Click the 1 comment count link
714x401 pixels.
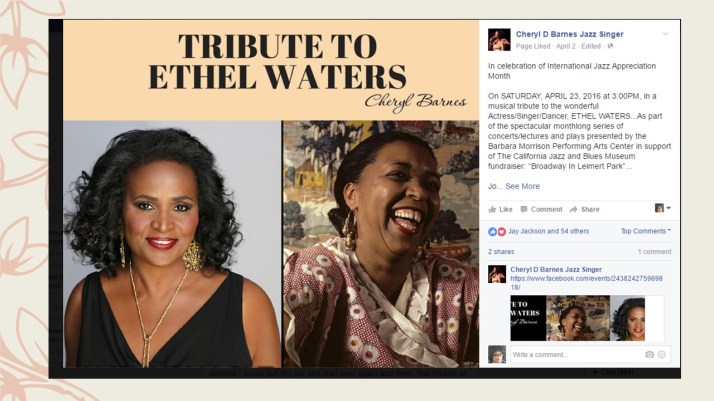[x=654, y=252]
